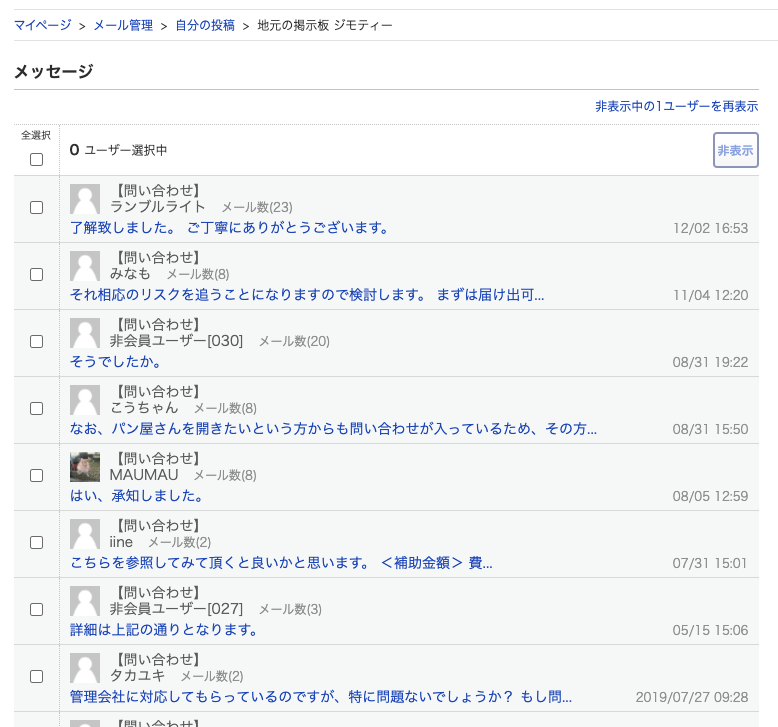Click the 非表示 button
This screenshot has width=778, height=727.
(x=735, y=150)
